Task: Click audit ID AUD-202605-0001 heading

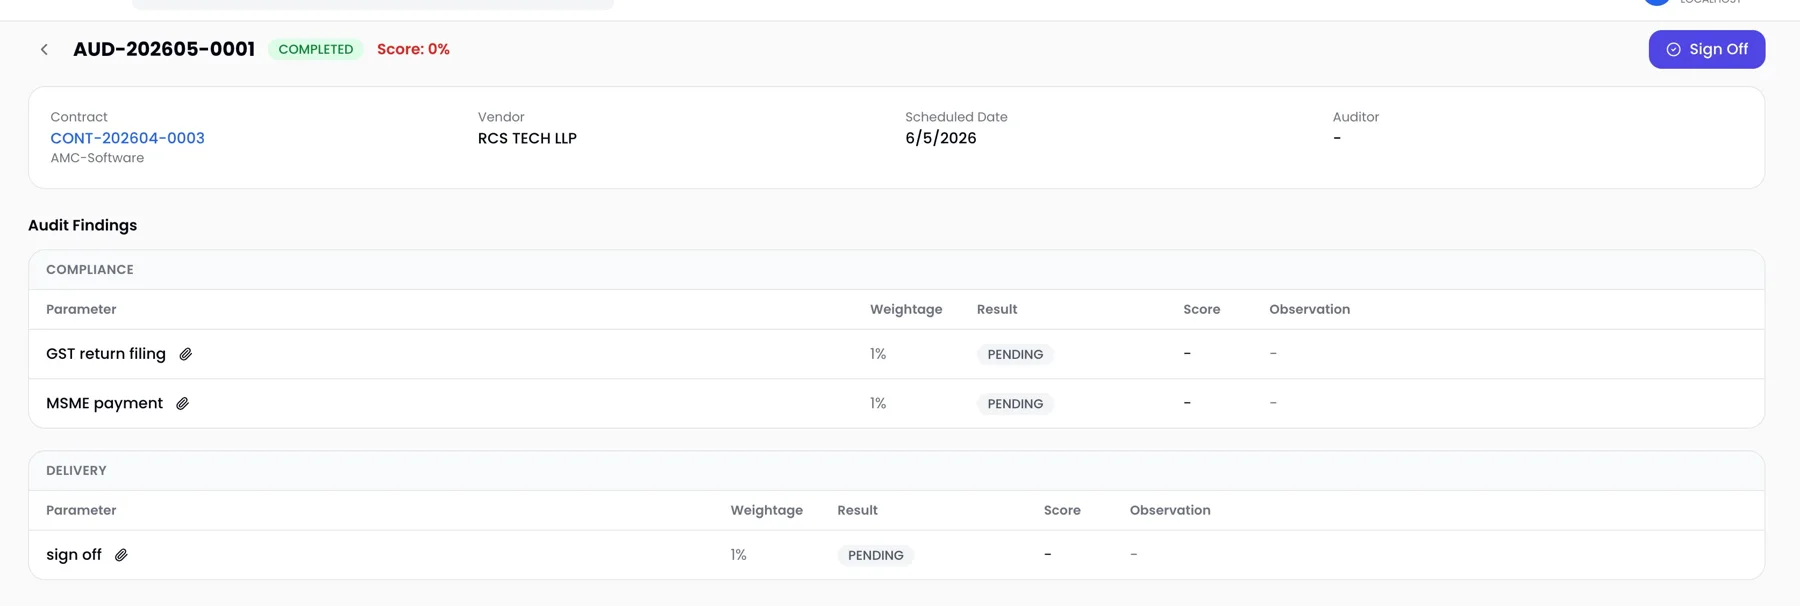Action: click(x=164, y=49)
